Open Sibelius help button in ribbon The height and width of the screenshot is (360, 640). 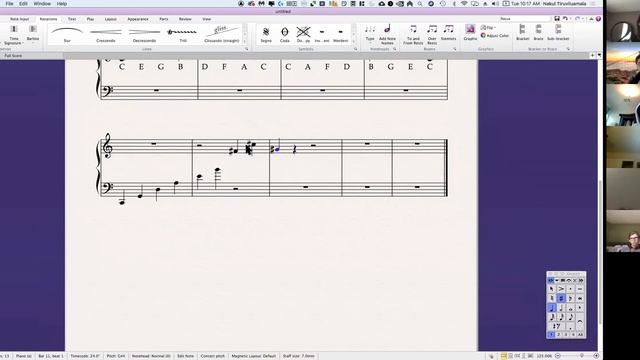click(598, 19)
